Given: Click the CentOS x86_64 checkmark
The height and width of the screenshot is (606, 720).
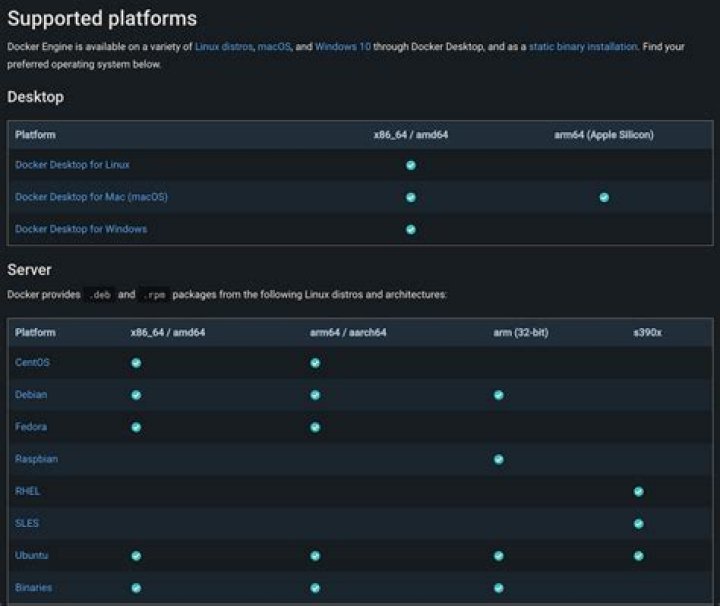Looking at the screenshot, I should click(x=136, y=363).
